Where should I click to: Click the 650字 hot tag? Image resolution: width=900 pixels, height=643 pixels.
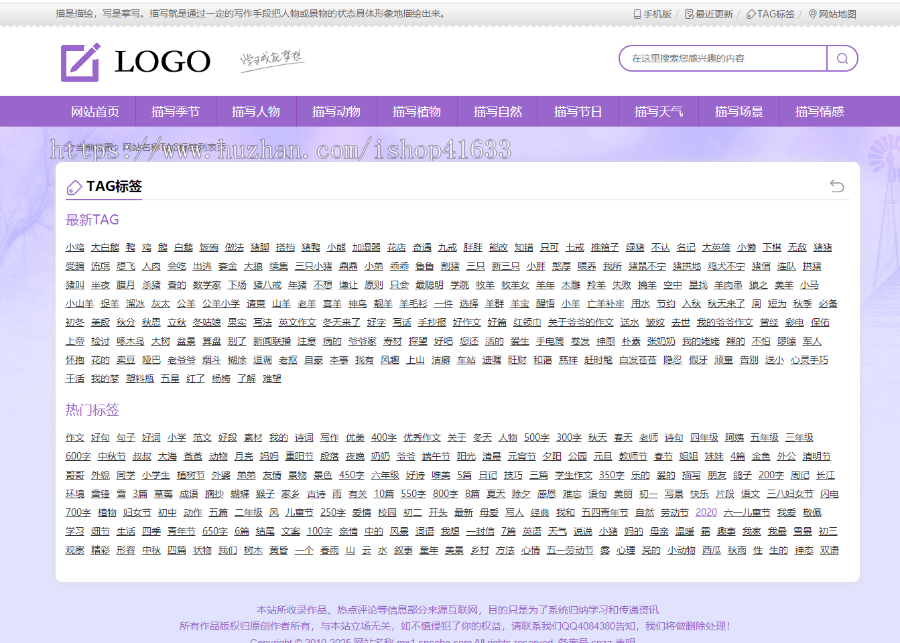point(215,532)
